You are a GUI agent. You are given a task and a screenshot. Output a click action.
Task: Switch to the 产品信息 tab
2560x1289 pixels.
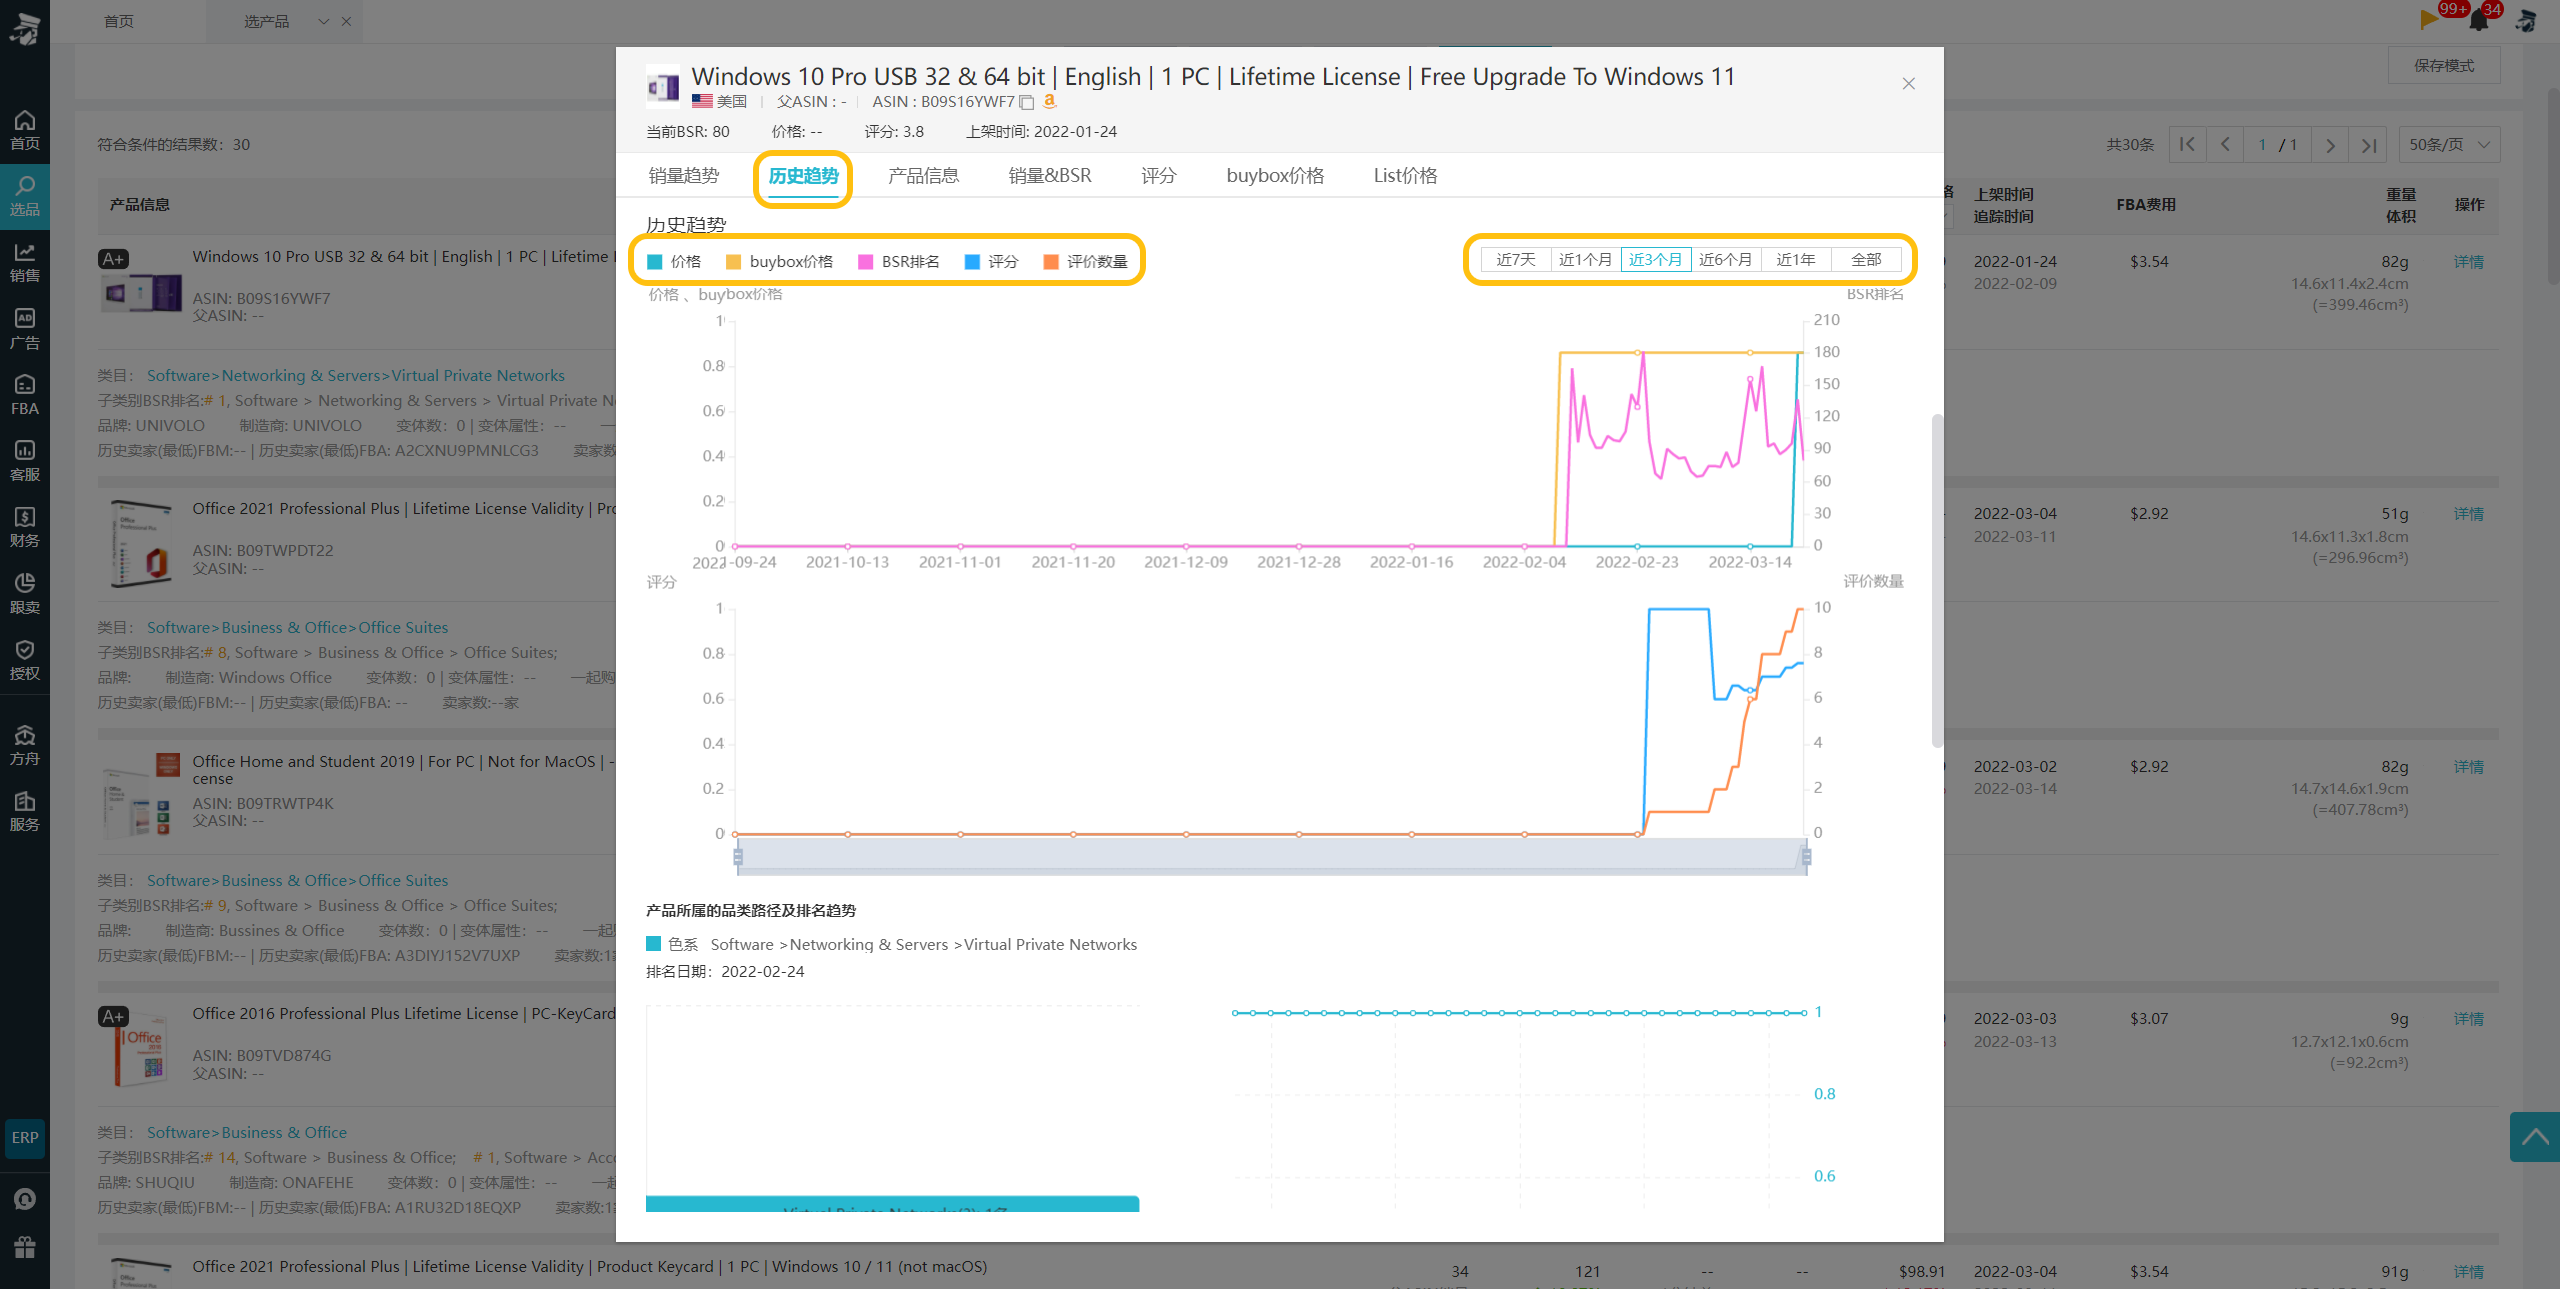pyautogui.click(x=923, y=176)
